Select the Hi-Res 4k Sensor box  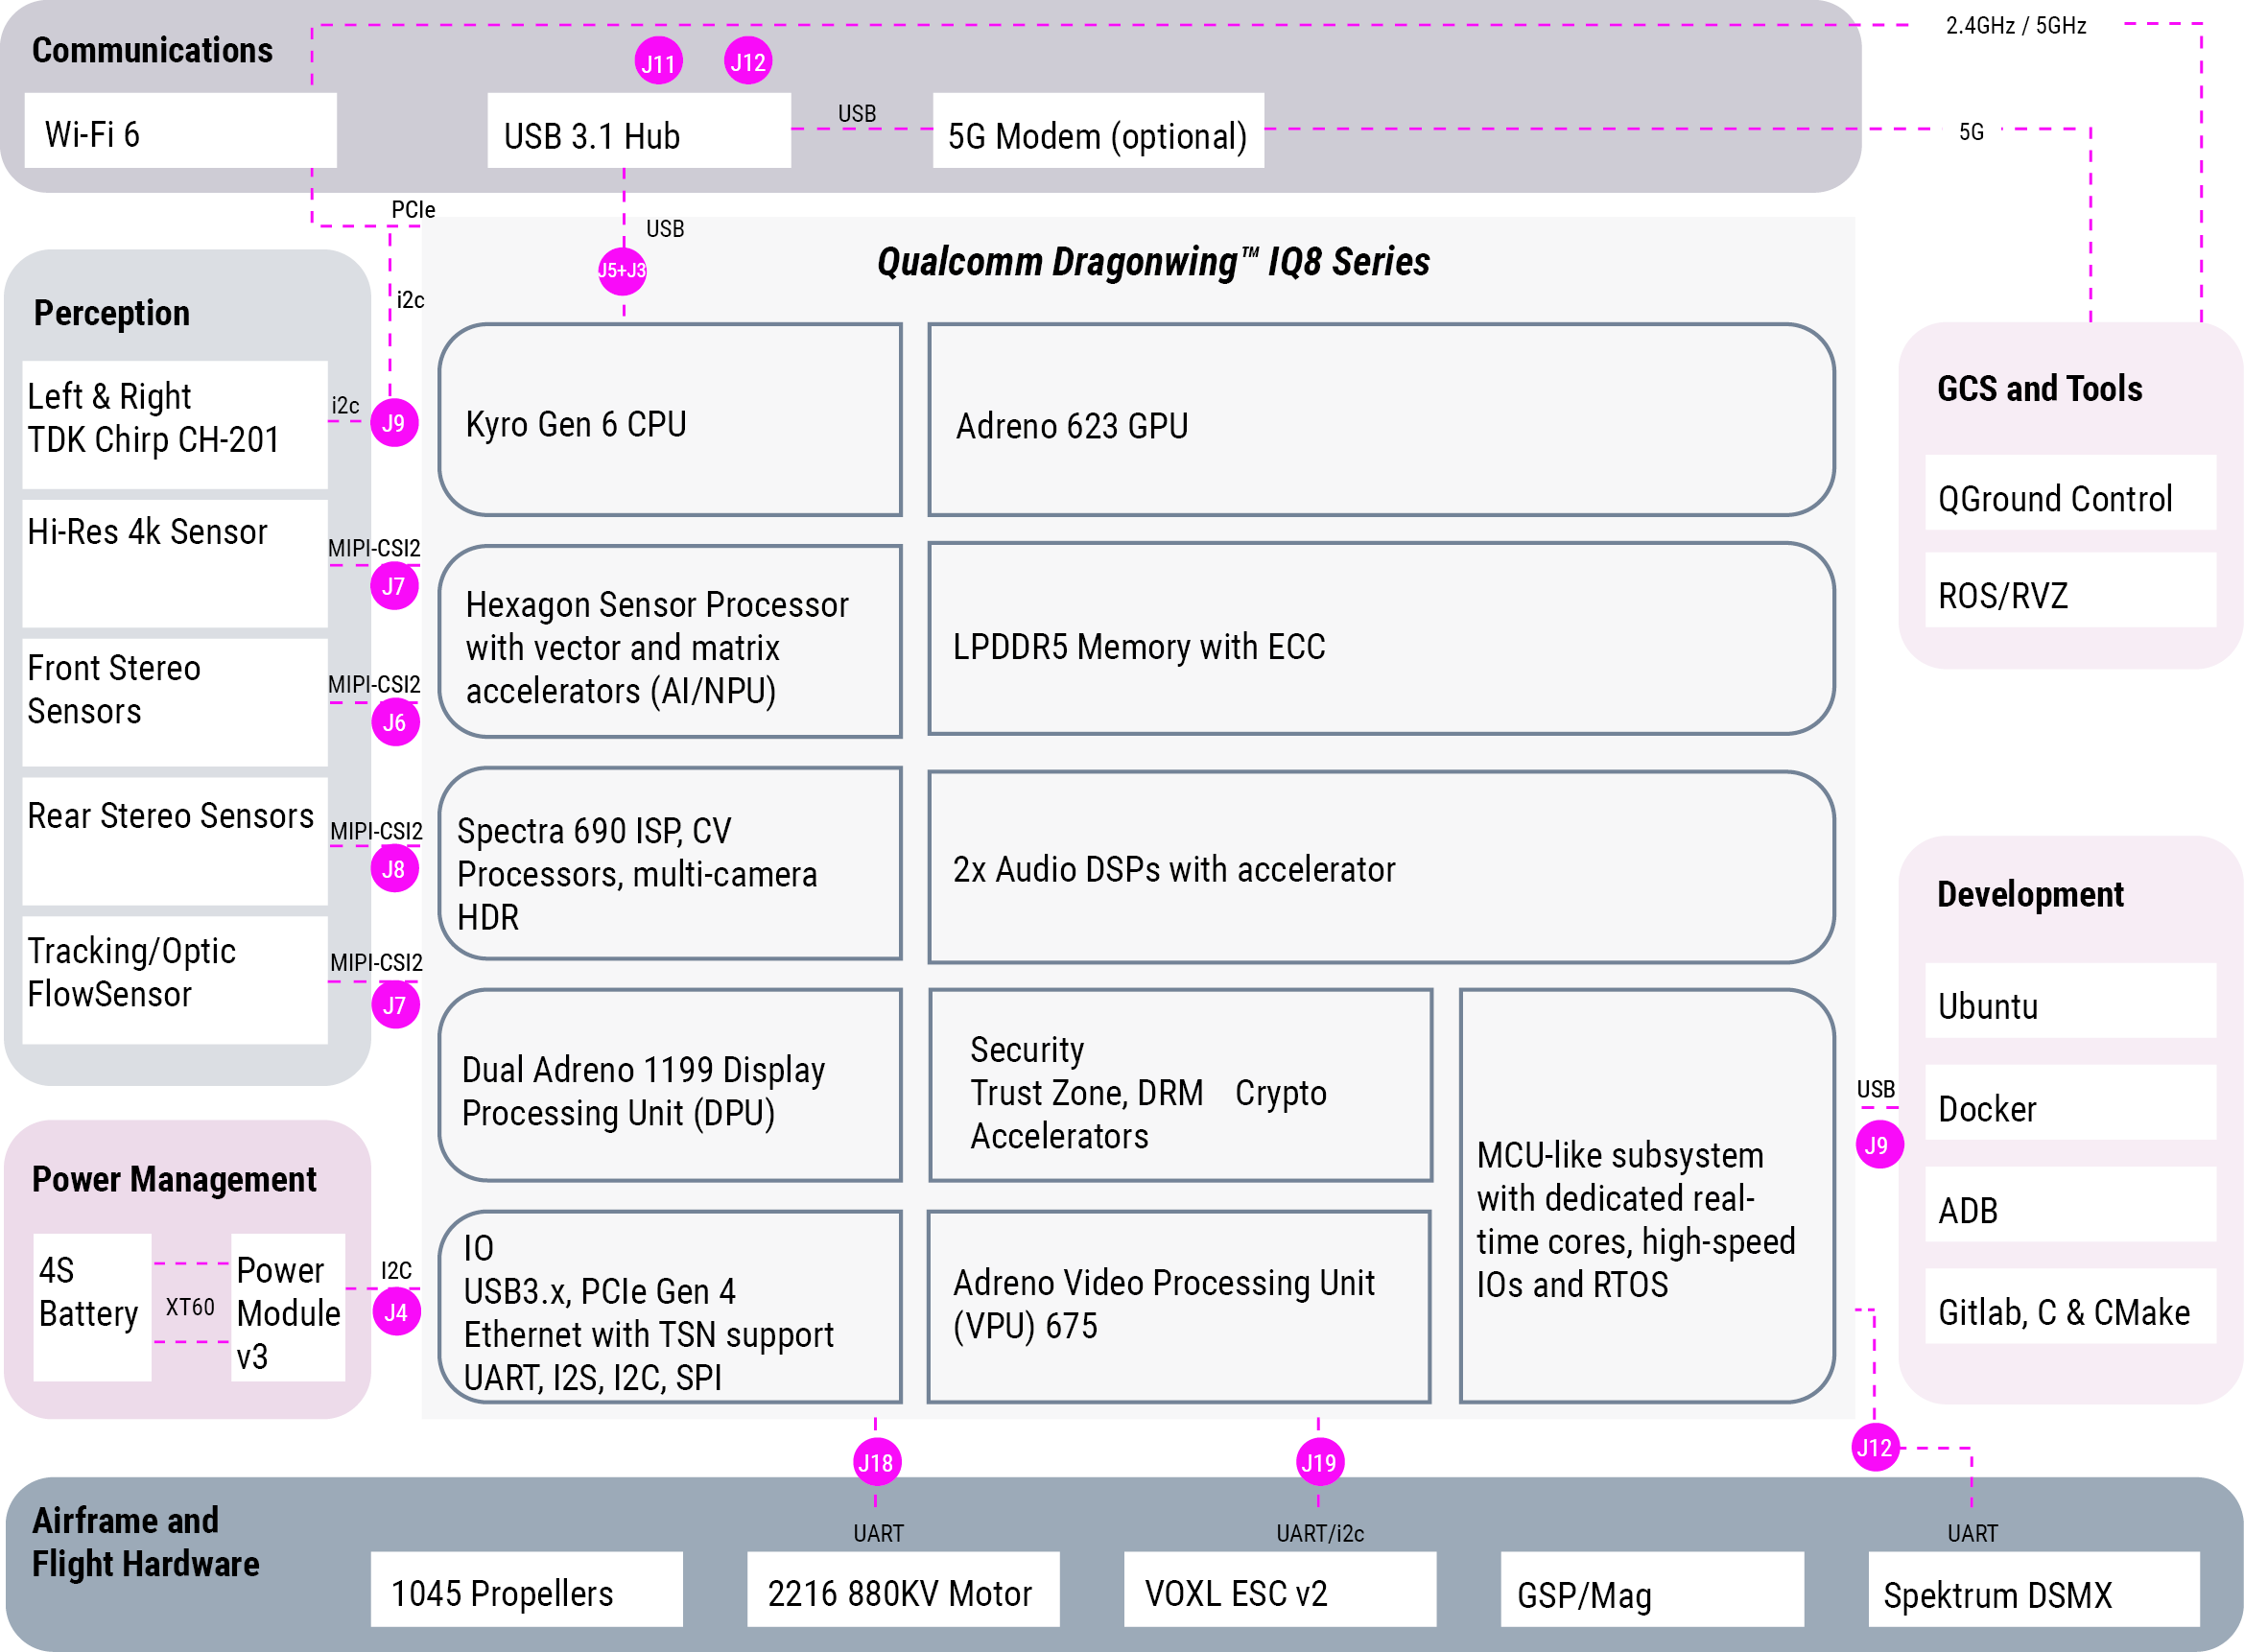[x=175, y=564]
